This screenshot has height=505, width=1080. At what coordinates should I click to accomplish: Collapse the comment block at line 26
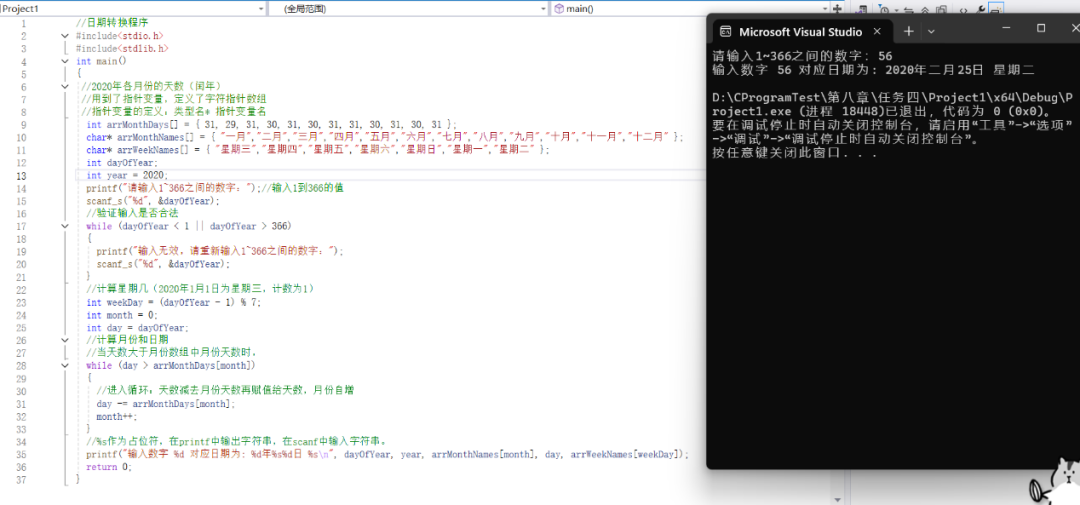pyautogui.click(x=65, y=340)
